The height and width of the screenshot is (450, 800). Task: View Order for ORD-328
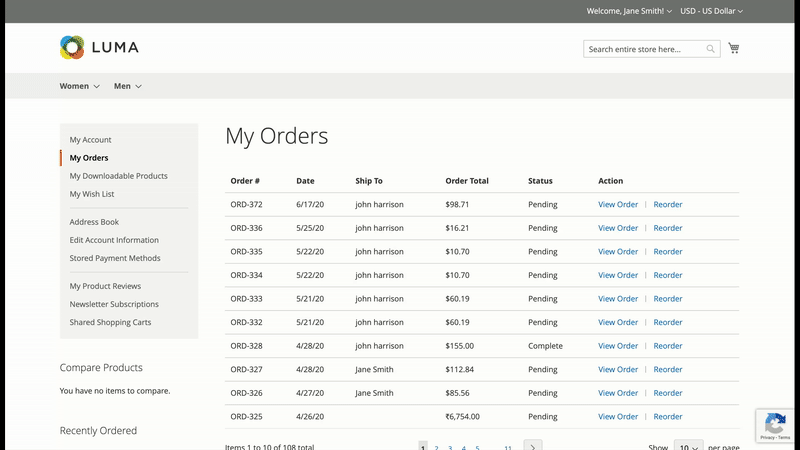[x=618, y=345]
